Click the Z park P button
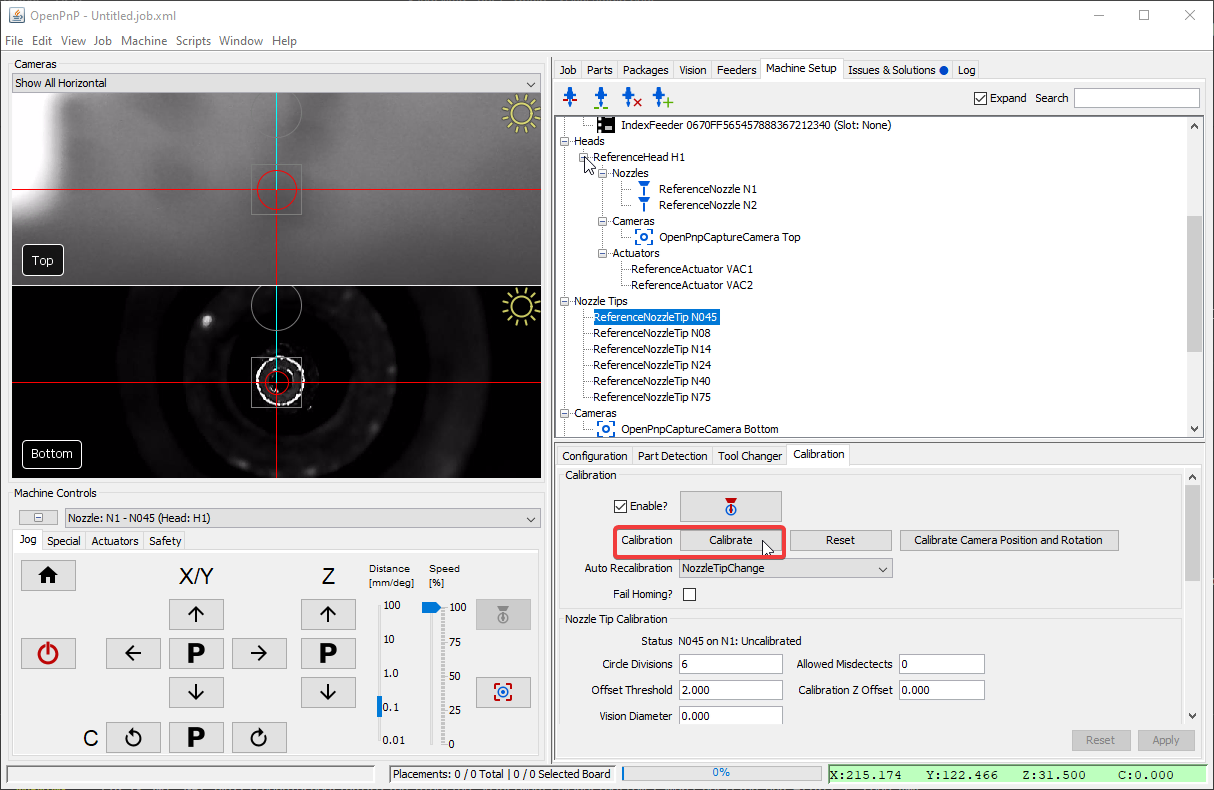This screenshot has width=1214, height=790. click(328, 654)
